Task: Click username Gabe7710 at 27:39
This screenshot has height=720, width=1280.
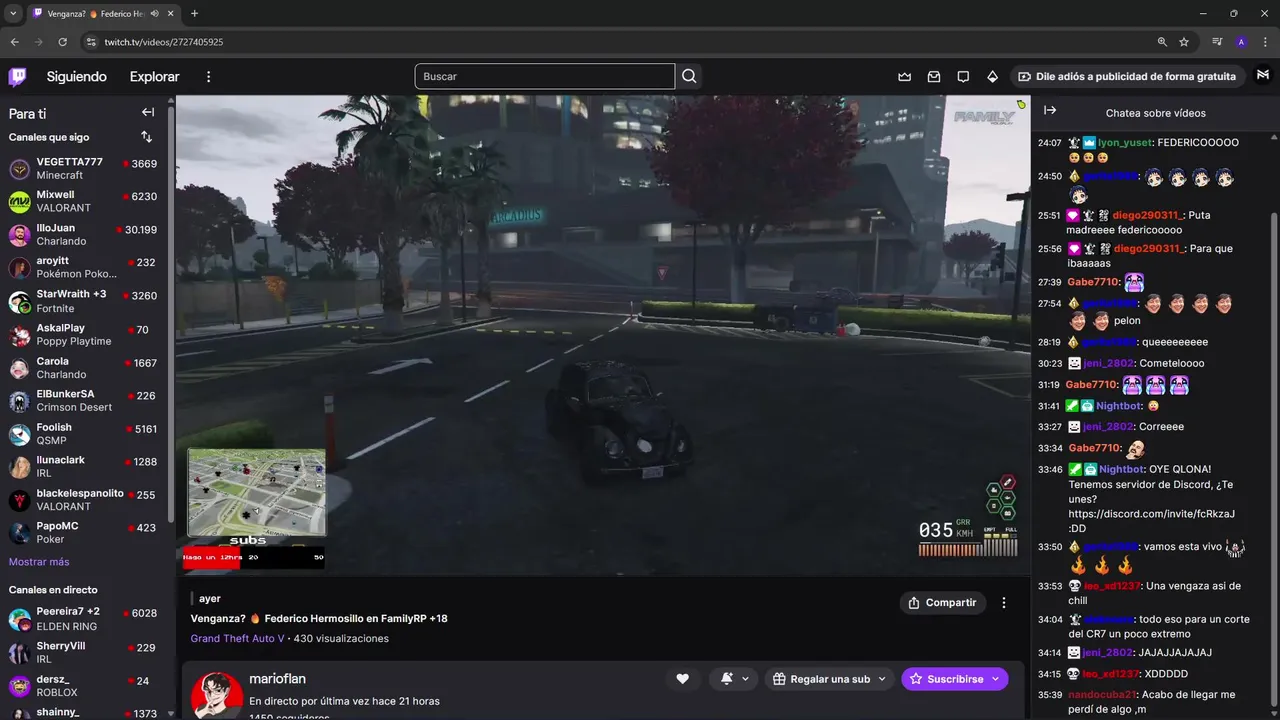Action: click(1092, 282)
